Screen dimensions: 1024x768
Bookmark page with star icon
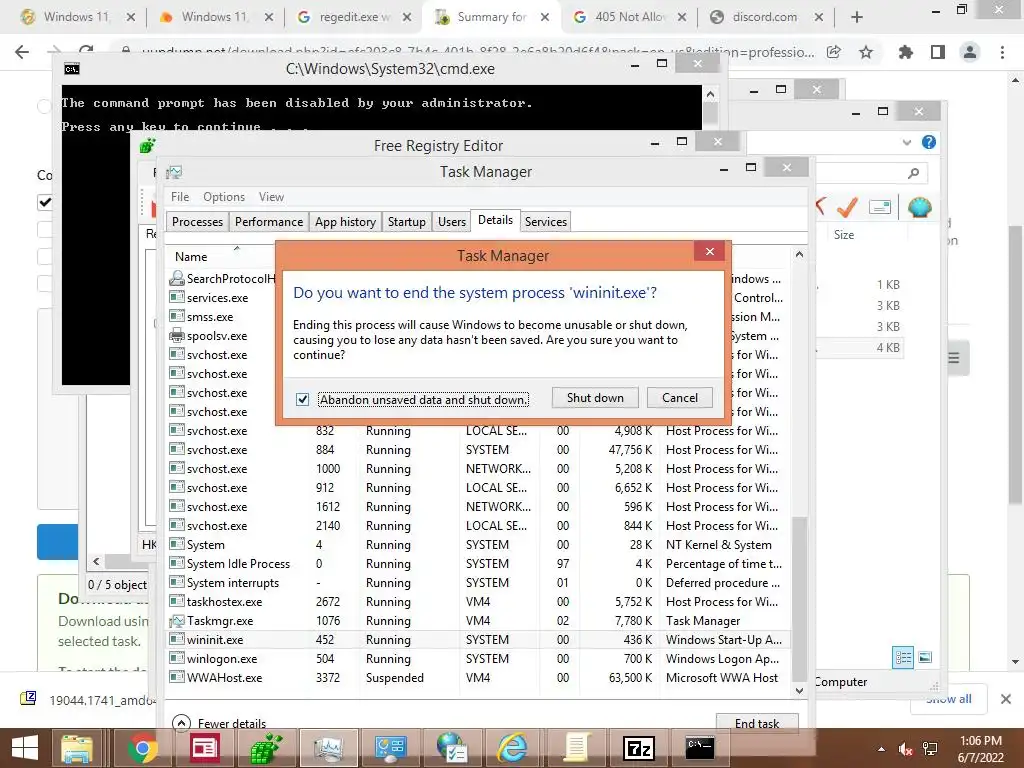click(x=866, y=52)
